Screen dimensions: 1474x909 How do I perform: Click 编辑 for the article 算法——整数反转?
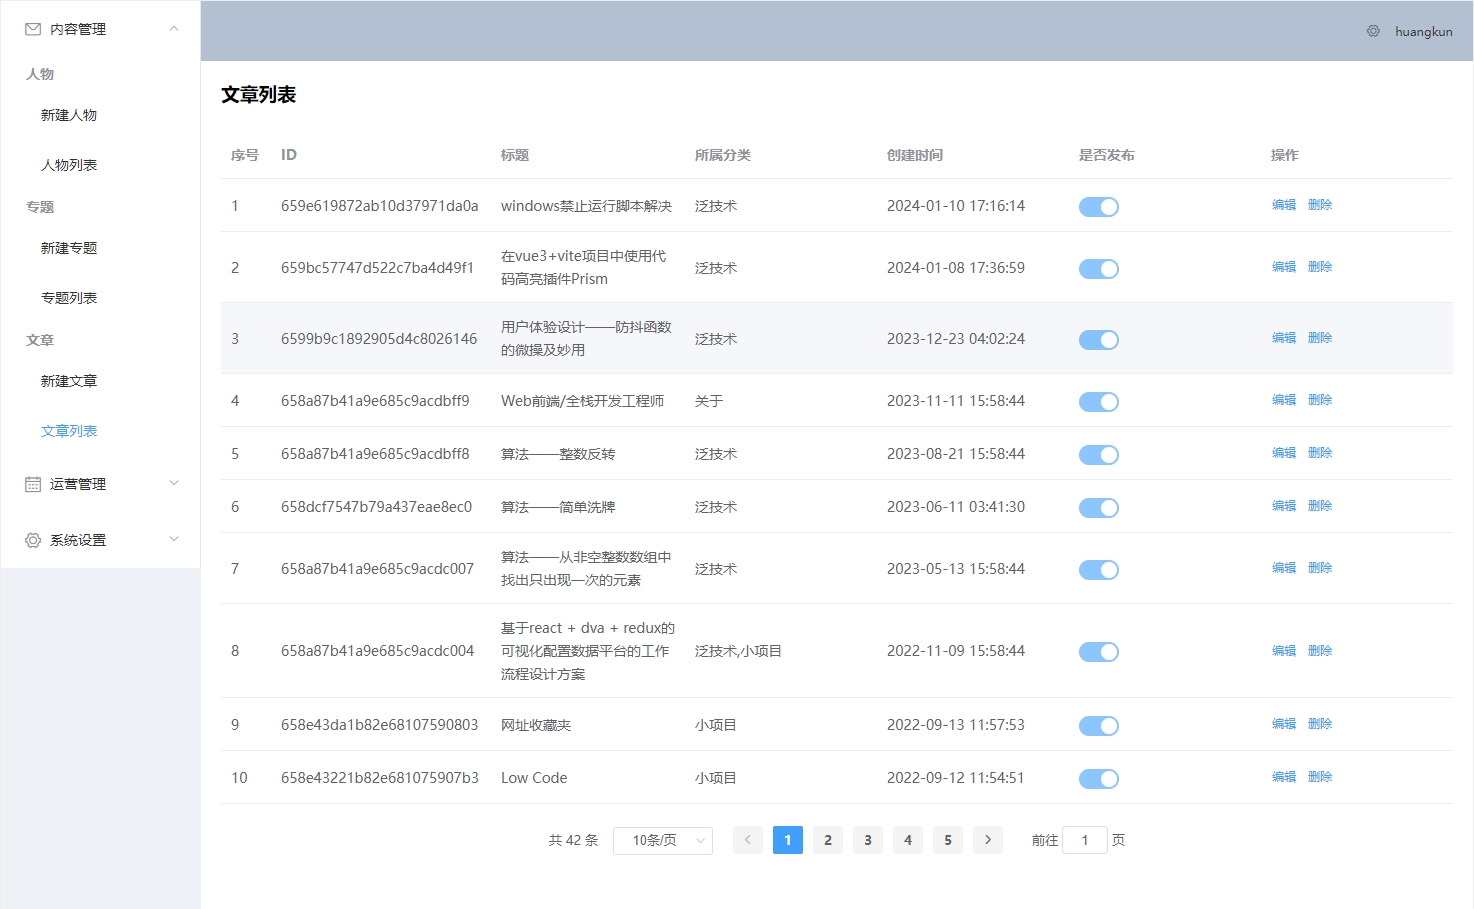pyautogui.click(x=1283, y=452)
